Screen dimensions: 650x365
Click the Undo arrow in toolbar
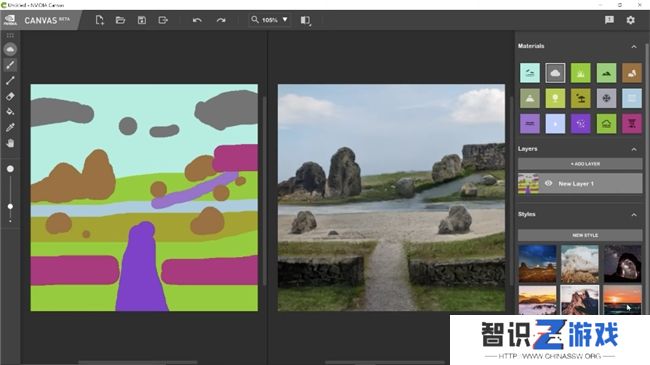[197, 20]
